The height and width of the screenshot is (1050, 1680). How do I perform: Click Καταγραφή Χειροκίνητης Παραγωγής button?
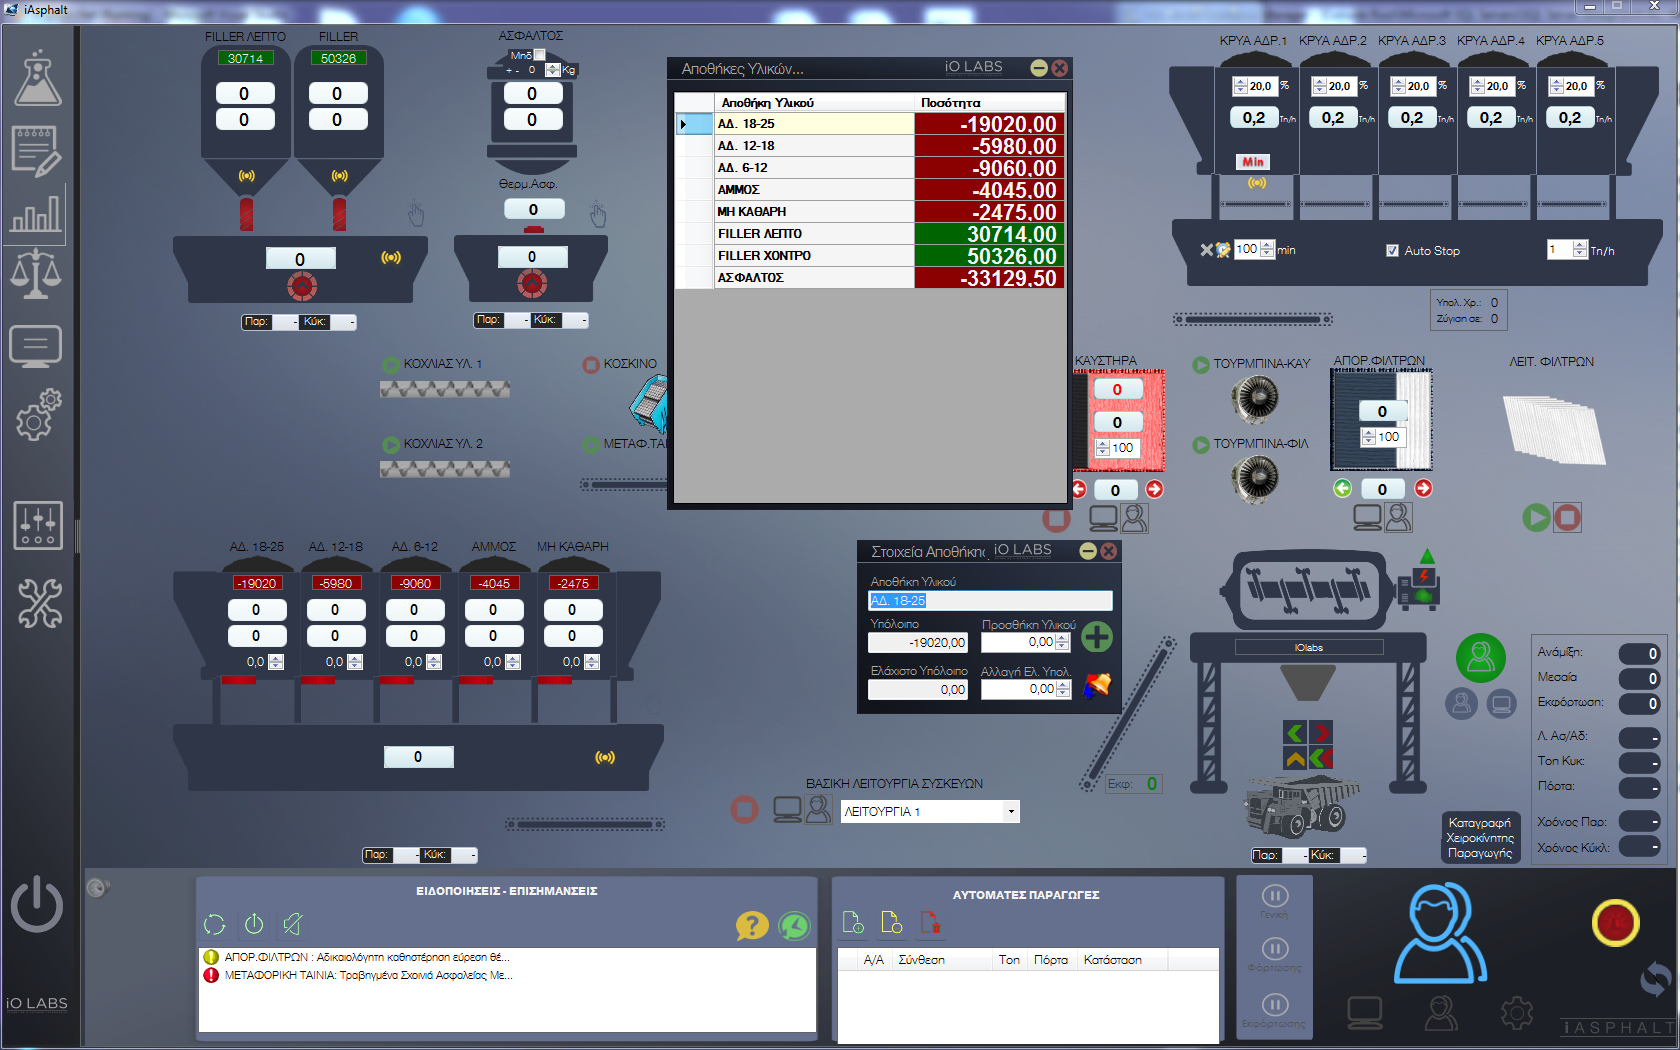tap(1479, 838)
